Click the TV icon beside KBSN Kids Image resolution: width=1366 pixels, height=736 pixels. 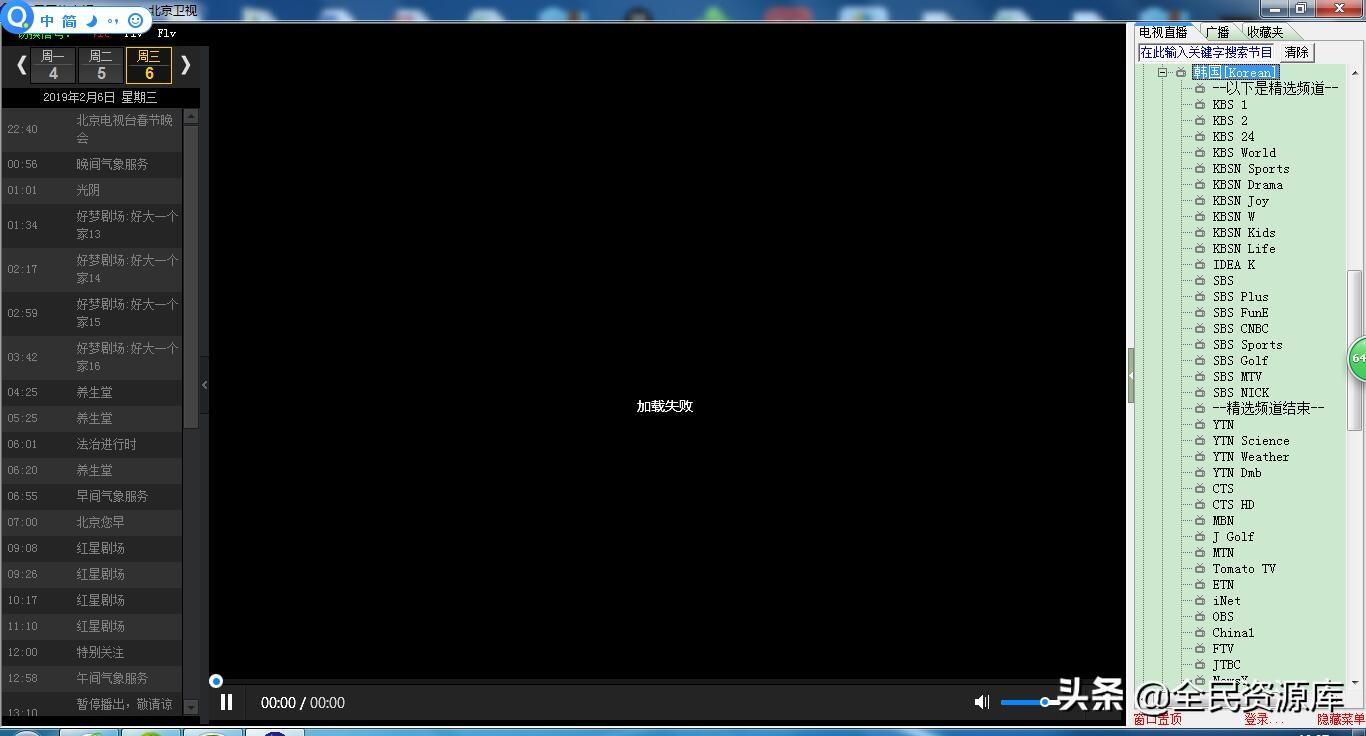click(1200, 233)
